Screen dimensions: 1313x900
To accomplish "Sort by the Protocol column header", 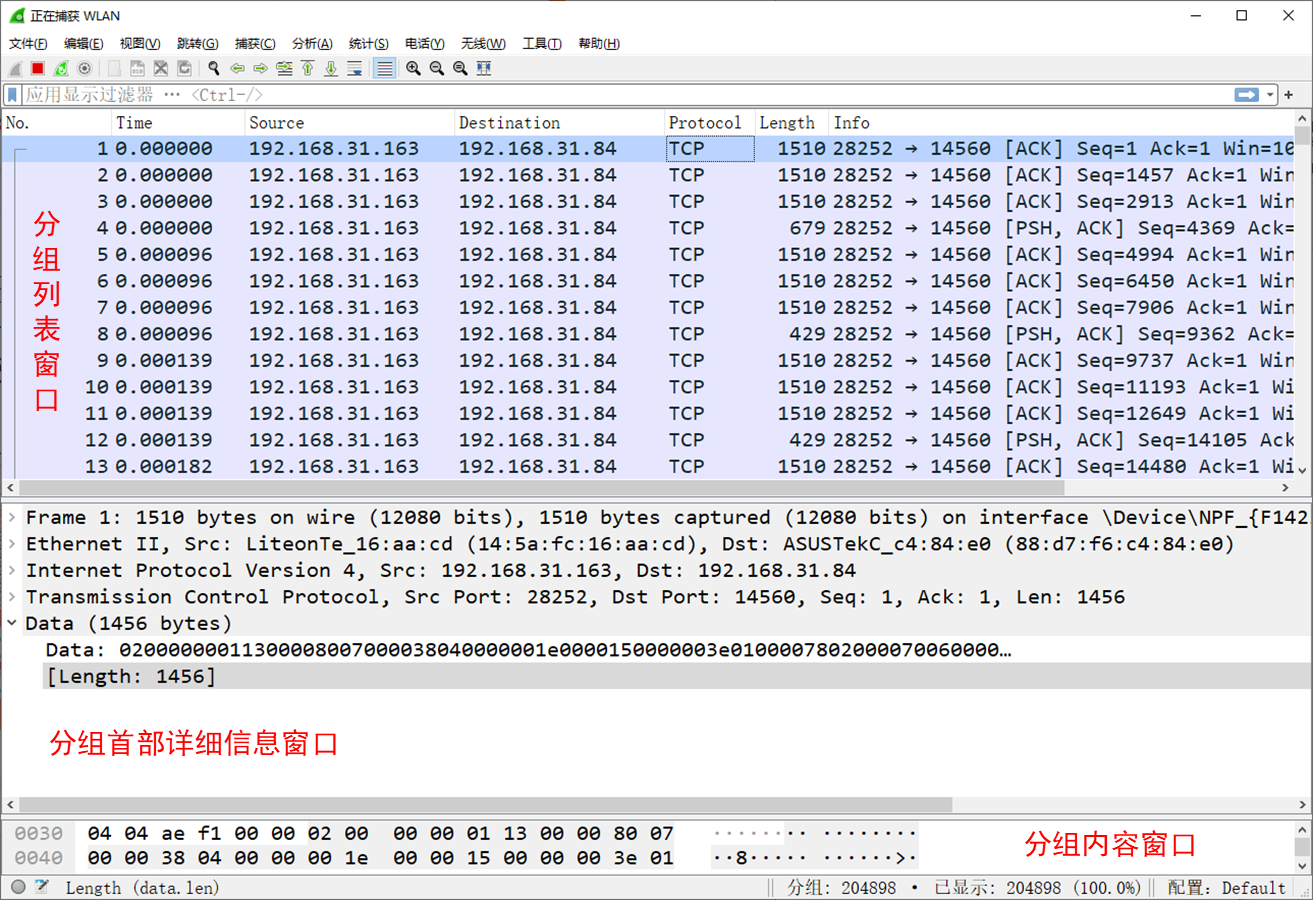I will [710, 123].
